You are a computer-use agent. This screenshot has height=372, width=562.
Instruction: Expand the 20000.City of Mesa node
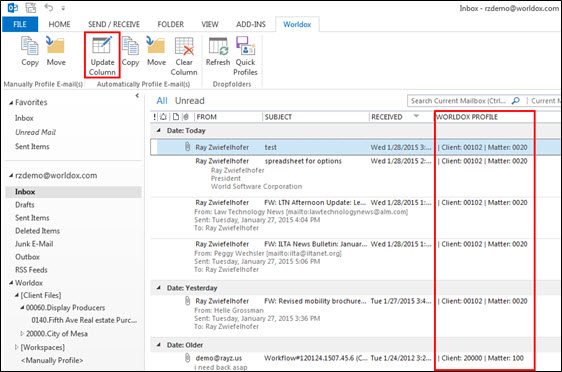point(22,334)
